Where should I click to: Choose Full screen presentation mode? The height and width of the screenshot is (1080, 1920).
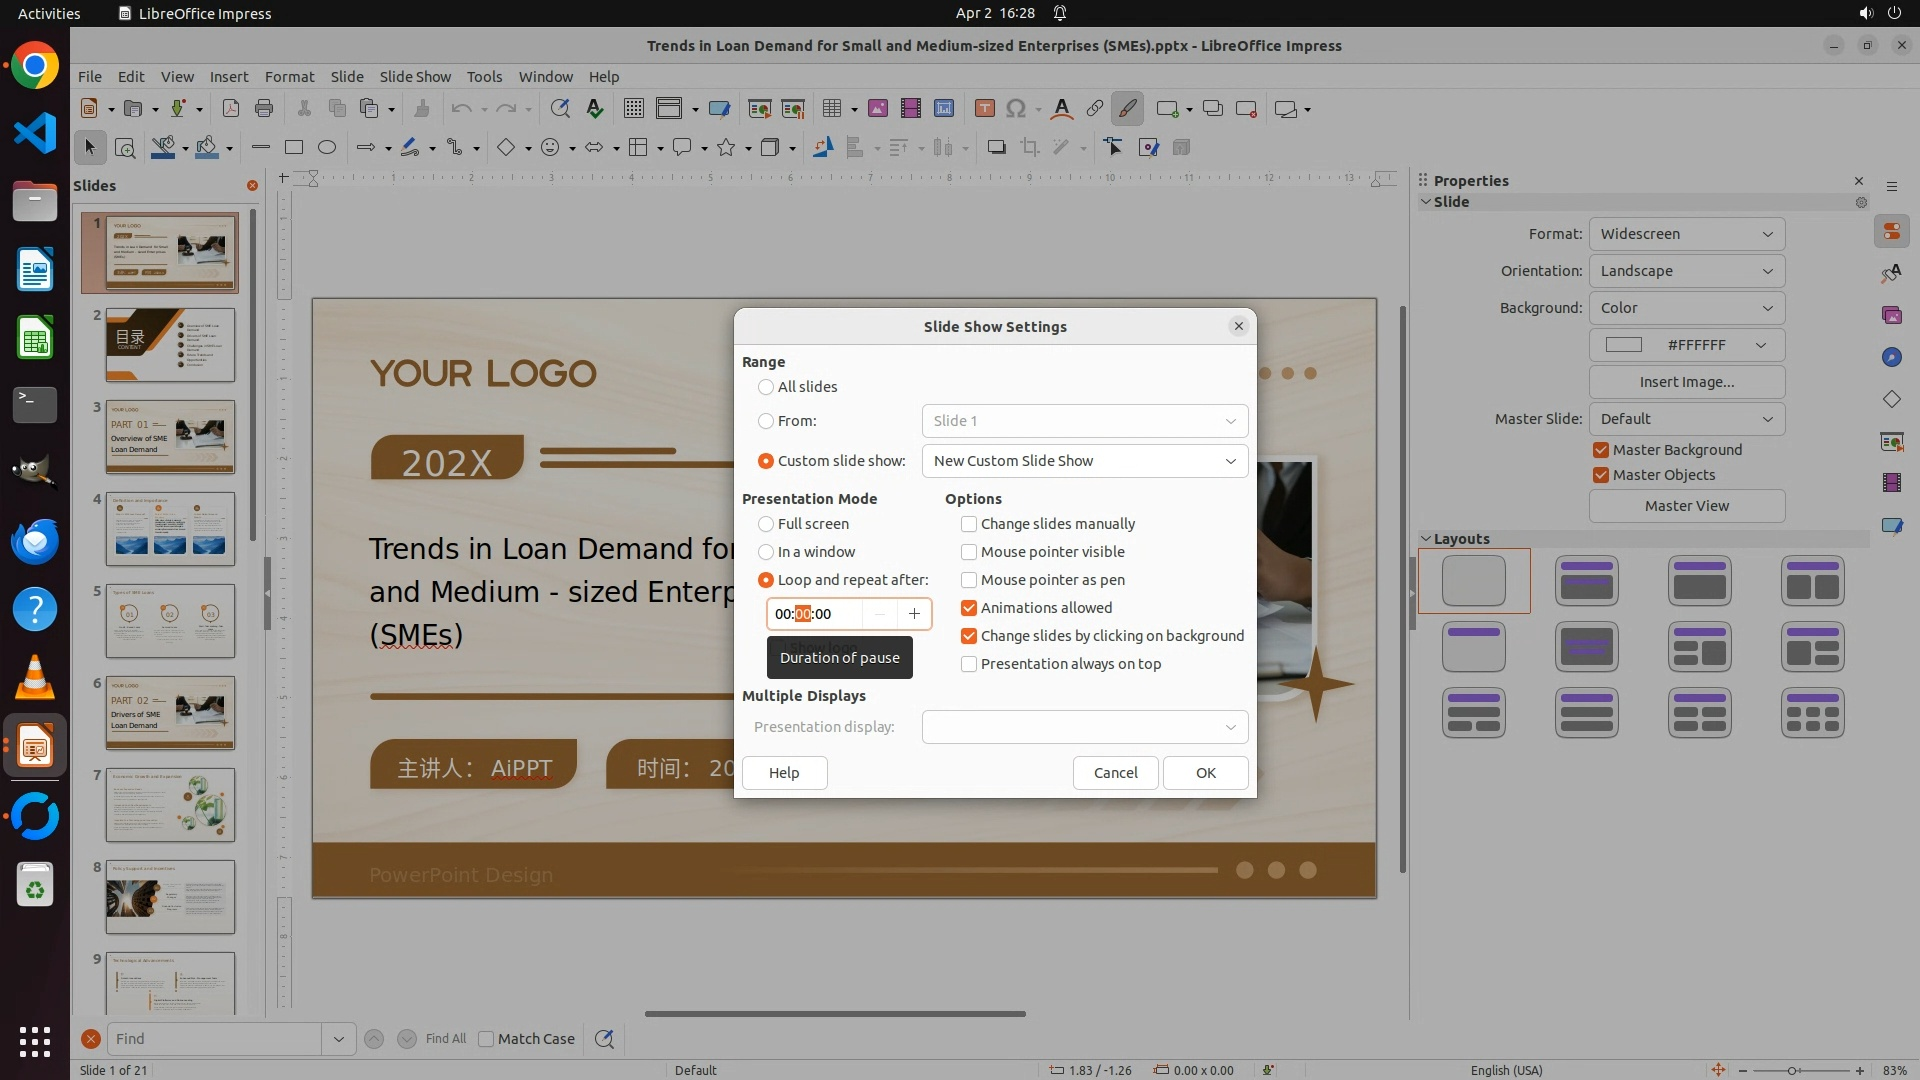[x=766, y=524]
